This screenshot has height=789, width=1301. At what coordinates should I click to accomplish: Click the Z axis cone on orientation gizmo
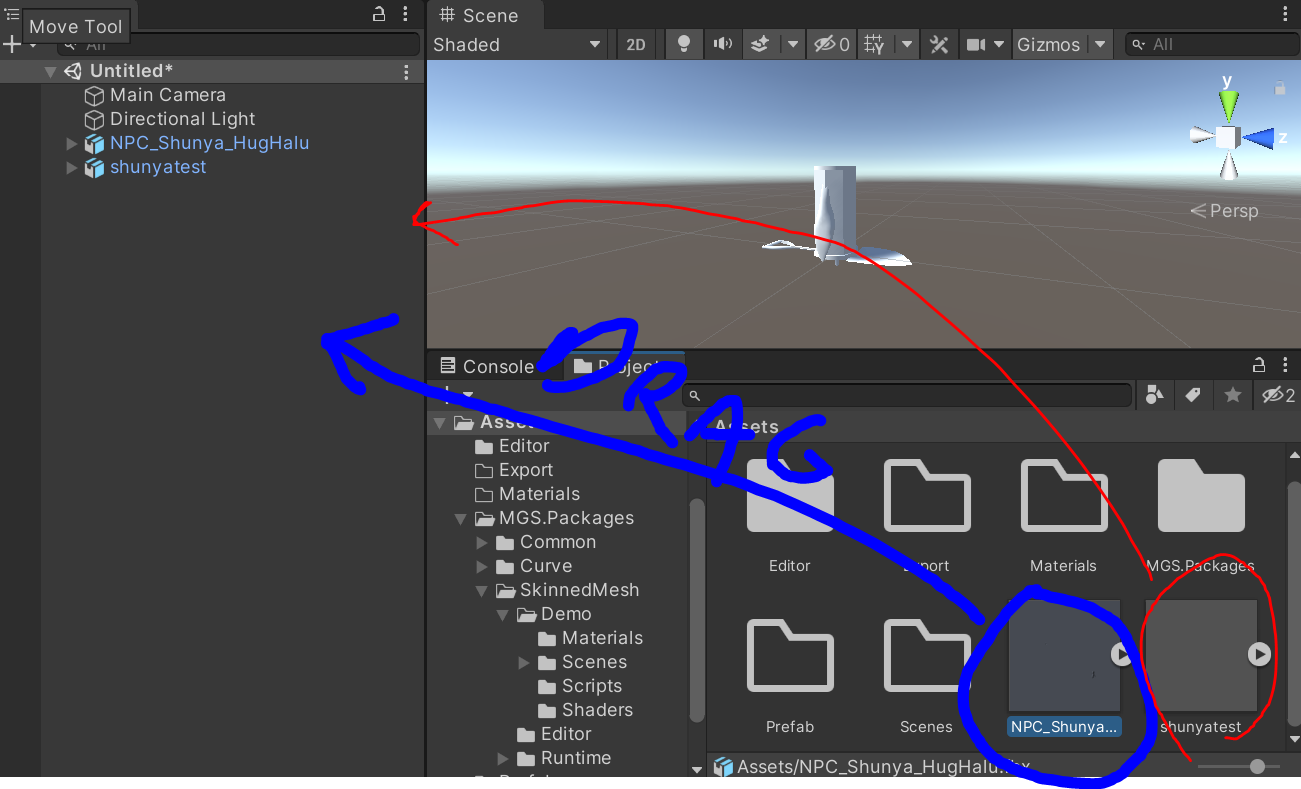1259,137
